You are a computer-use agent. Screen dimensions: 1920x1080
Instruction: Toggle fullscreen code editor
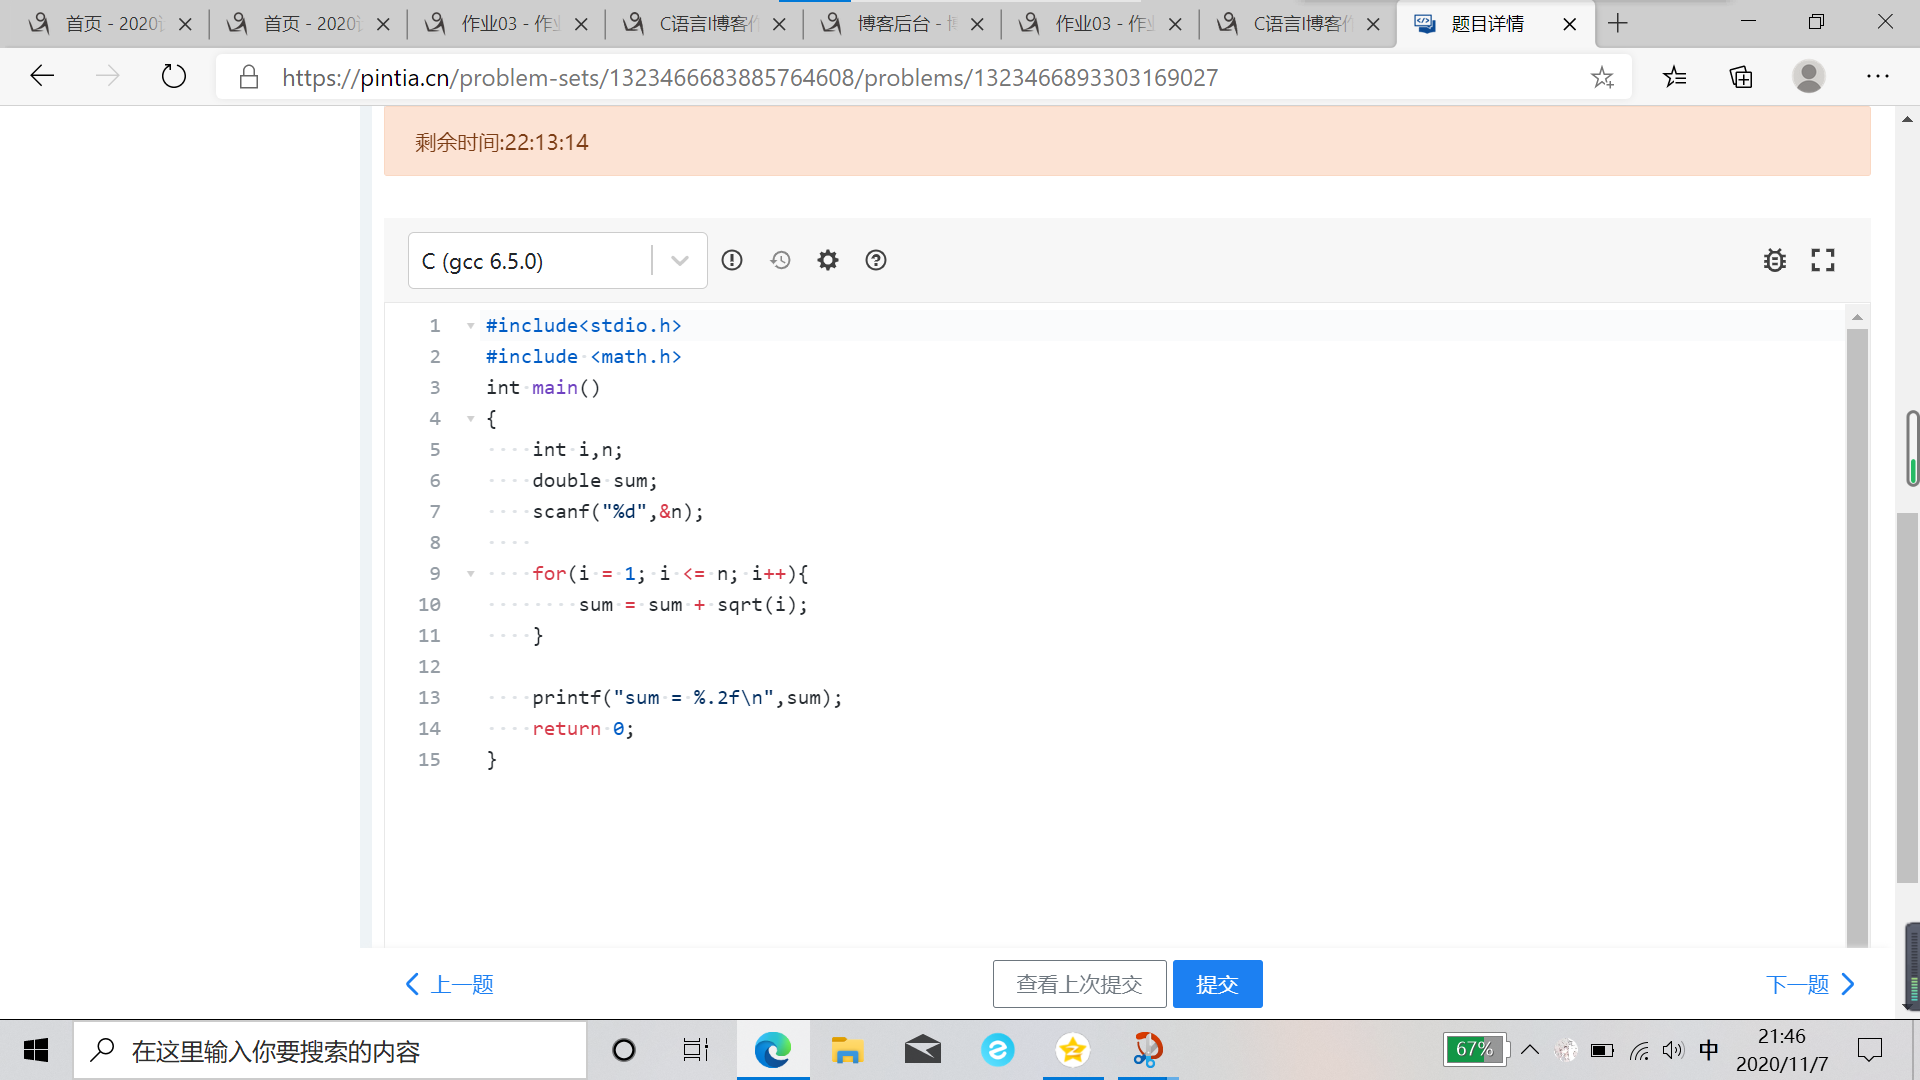1823,260
